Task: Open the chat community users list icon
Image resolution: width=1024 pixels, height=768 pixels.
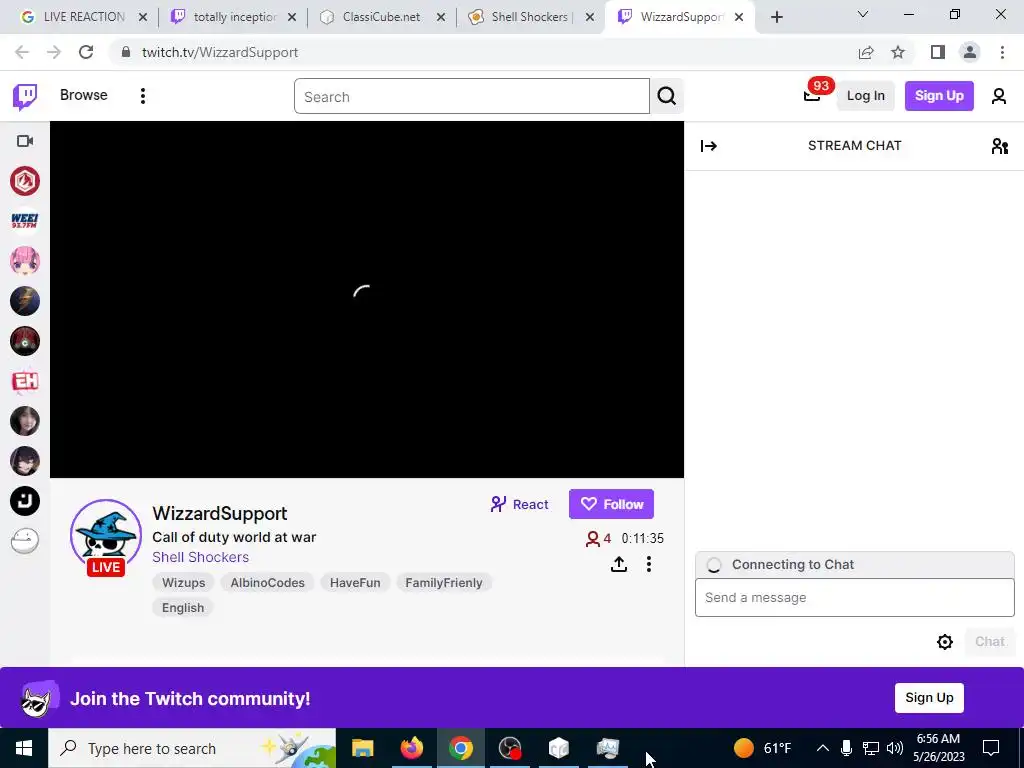Action: click(x=999, y=146)
